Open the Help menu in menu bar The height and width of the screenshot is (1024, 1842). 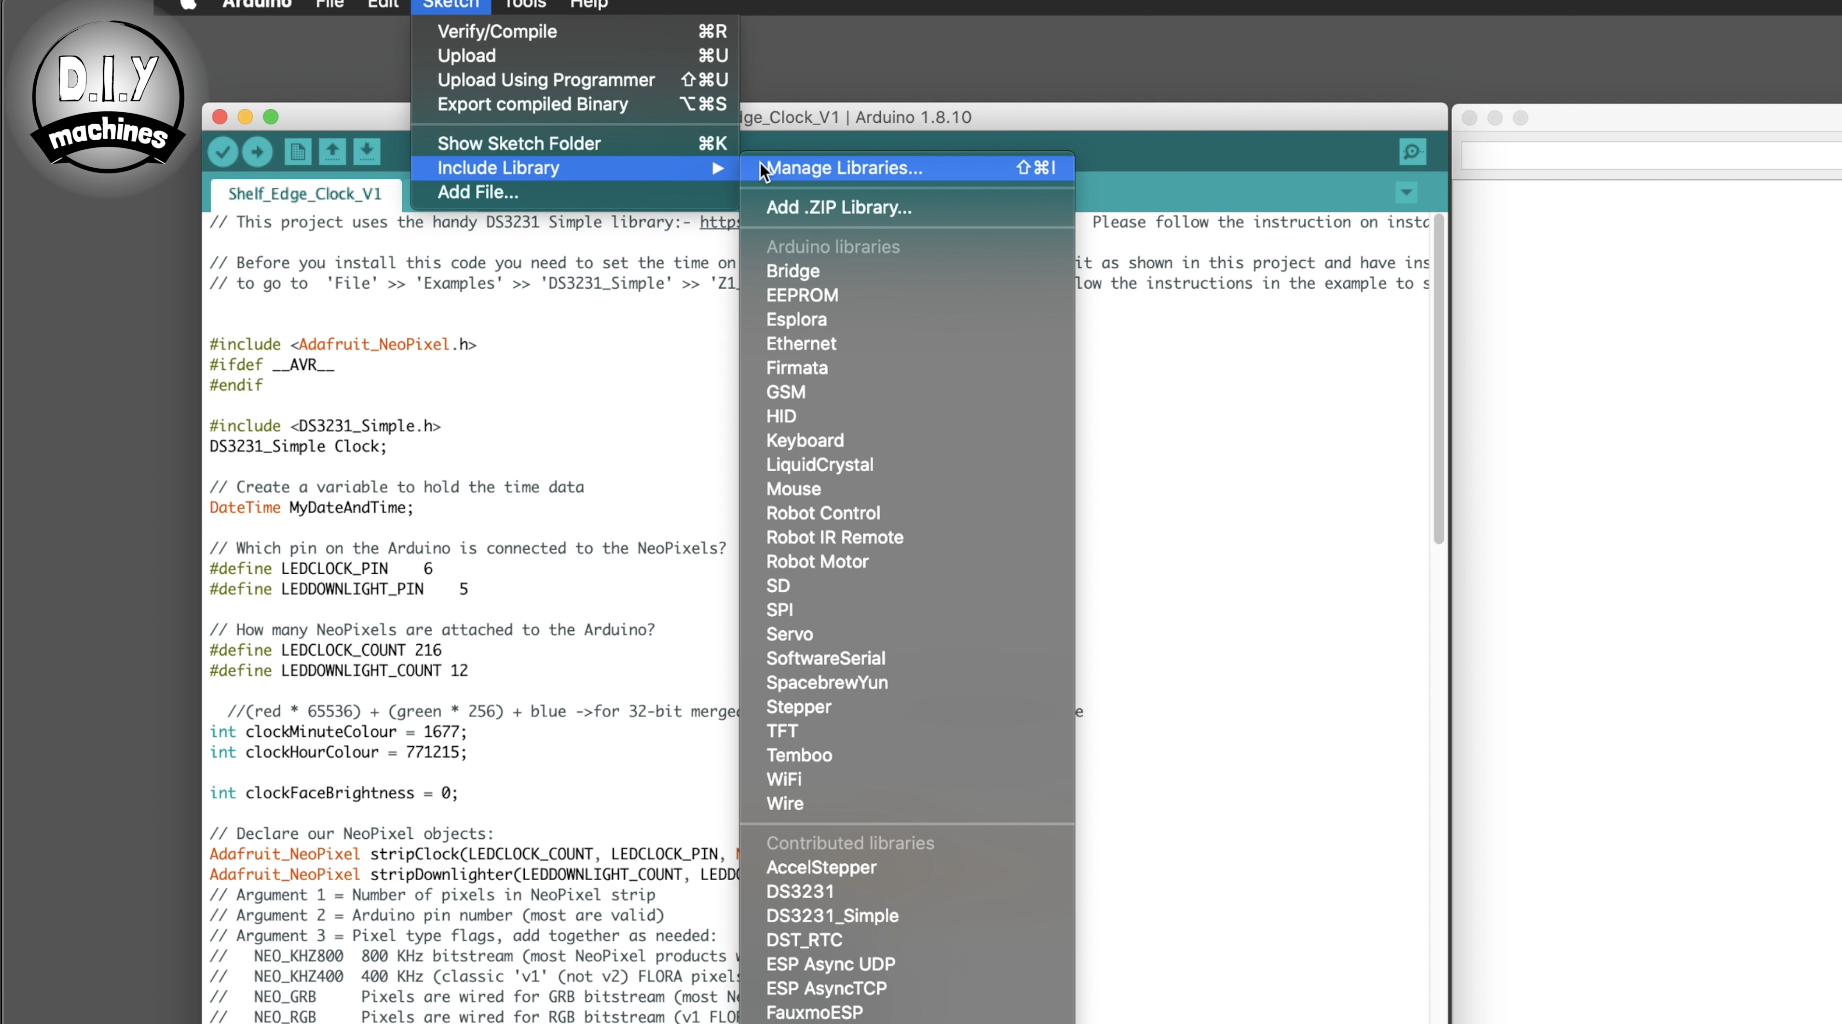[x=589, y=5]
